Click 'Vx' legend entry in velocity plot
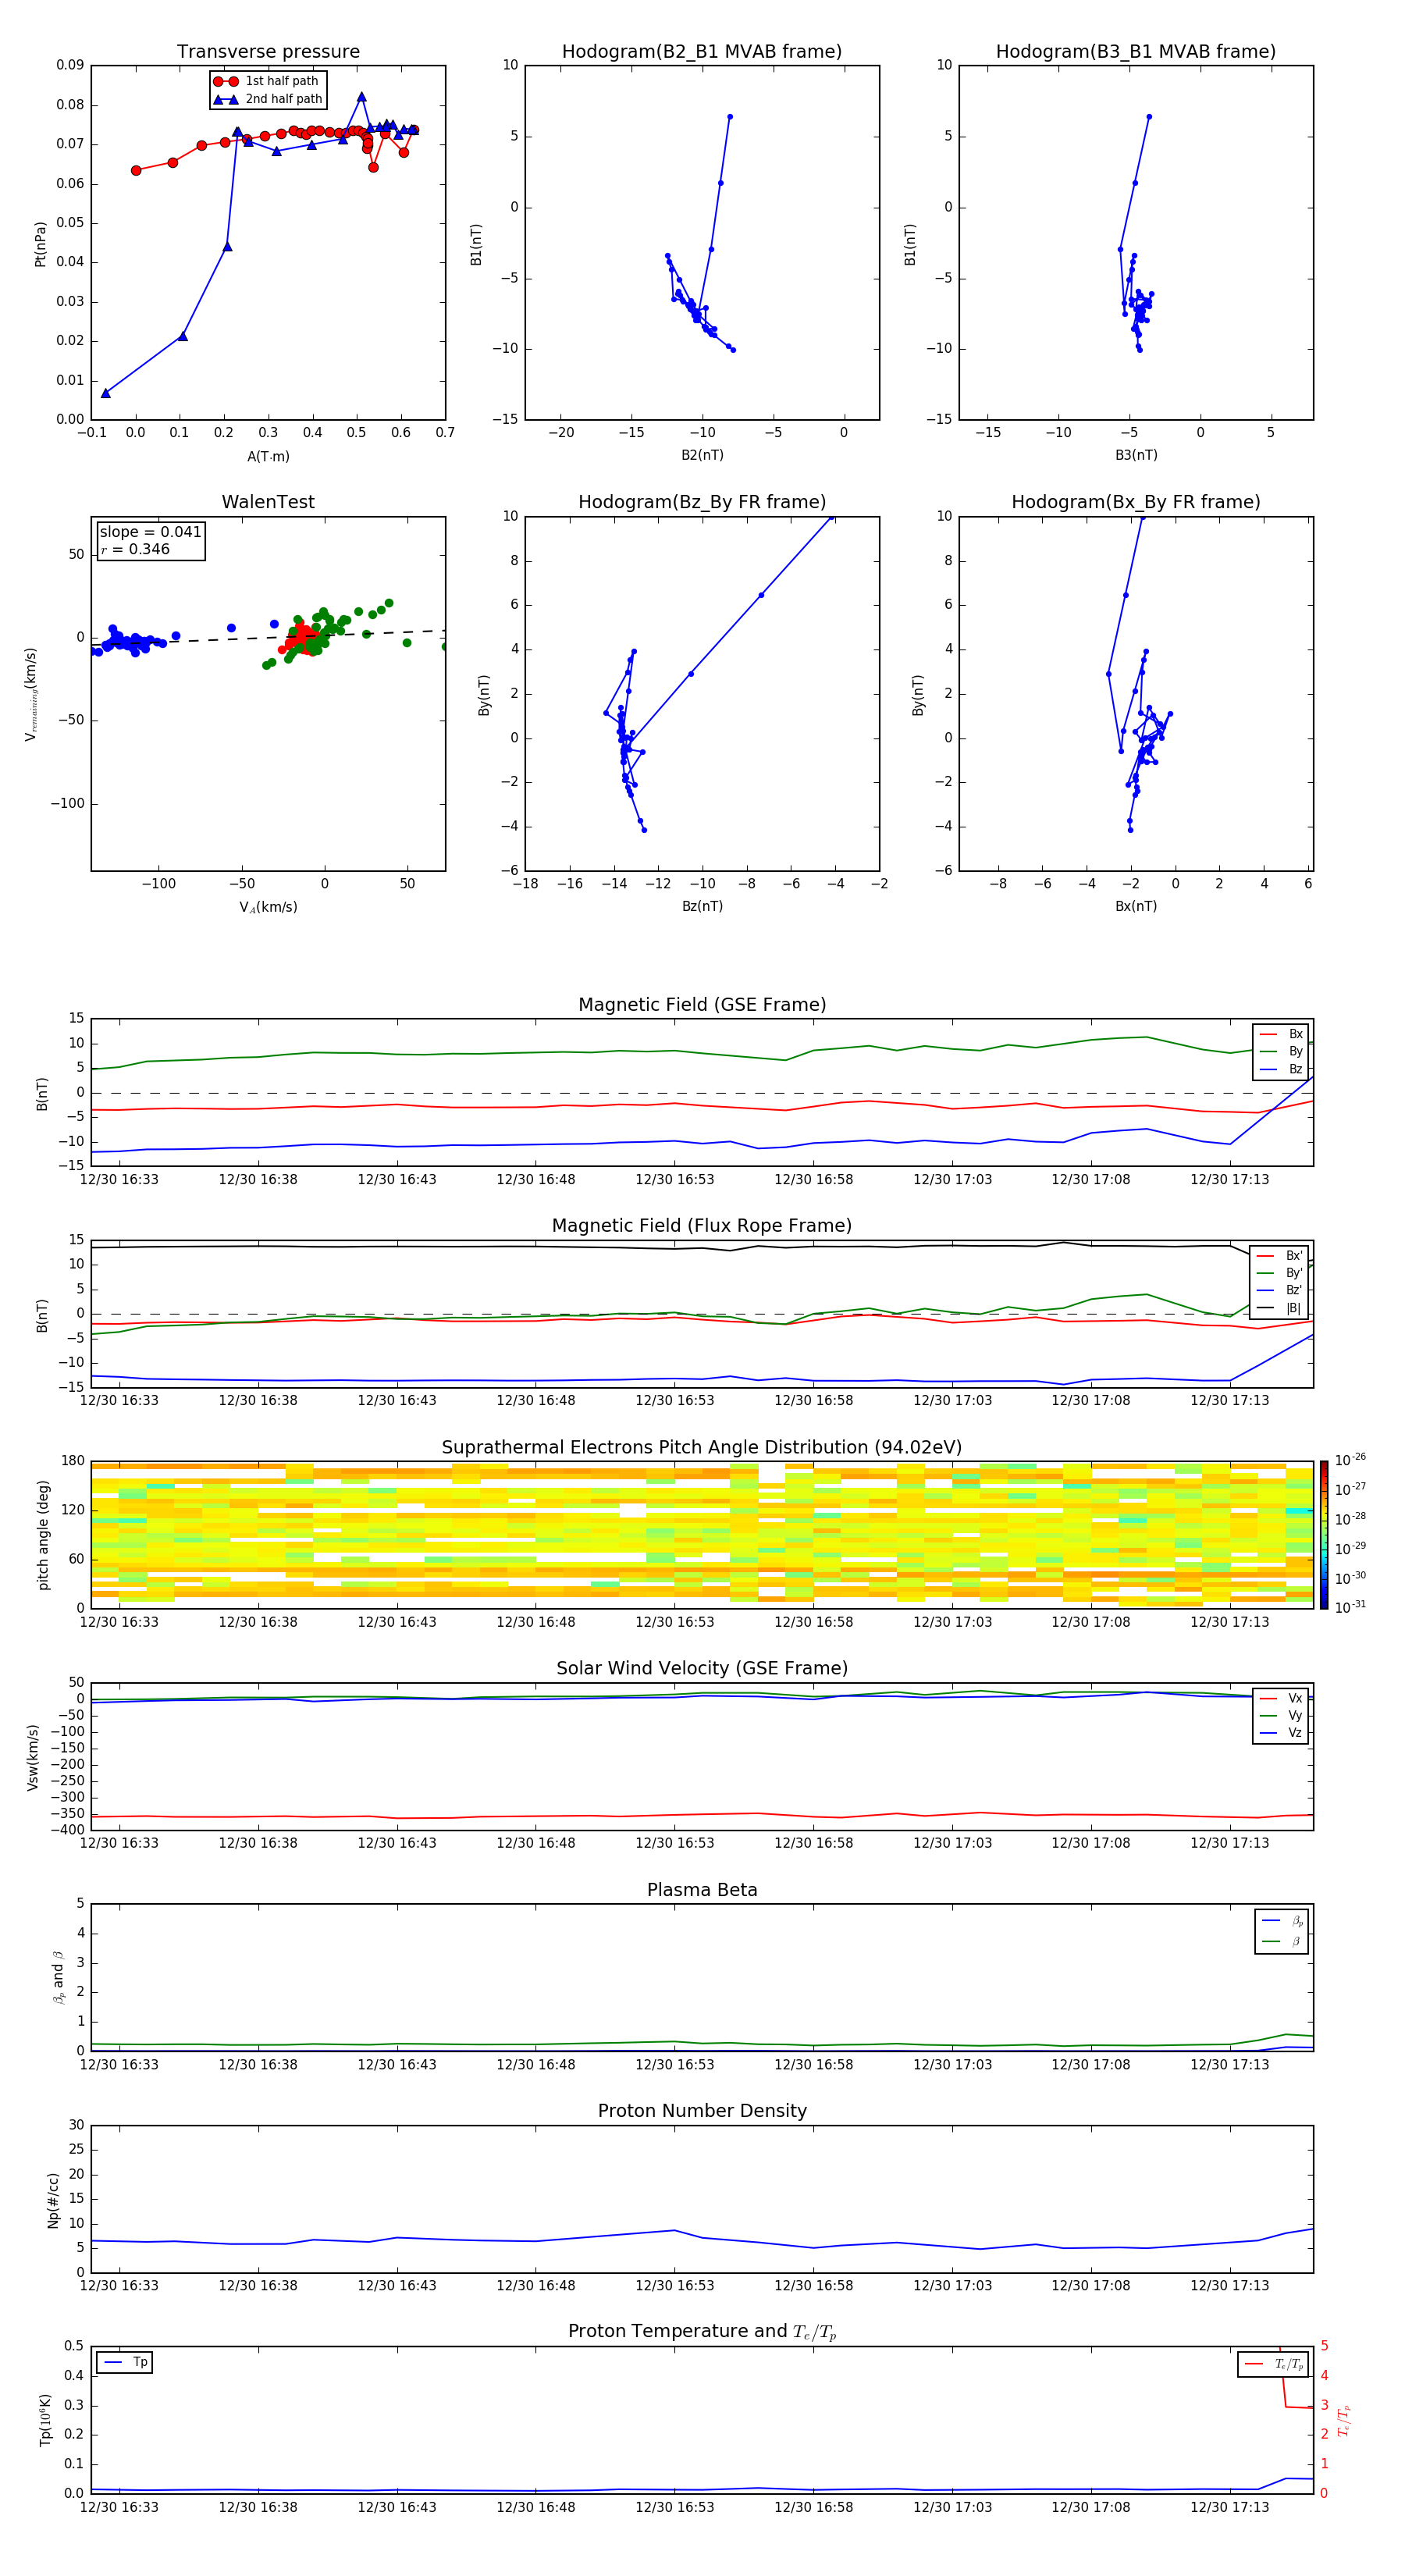Viewport: 1405px width, 2576px height. [1281, 1698]
